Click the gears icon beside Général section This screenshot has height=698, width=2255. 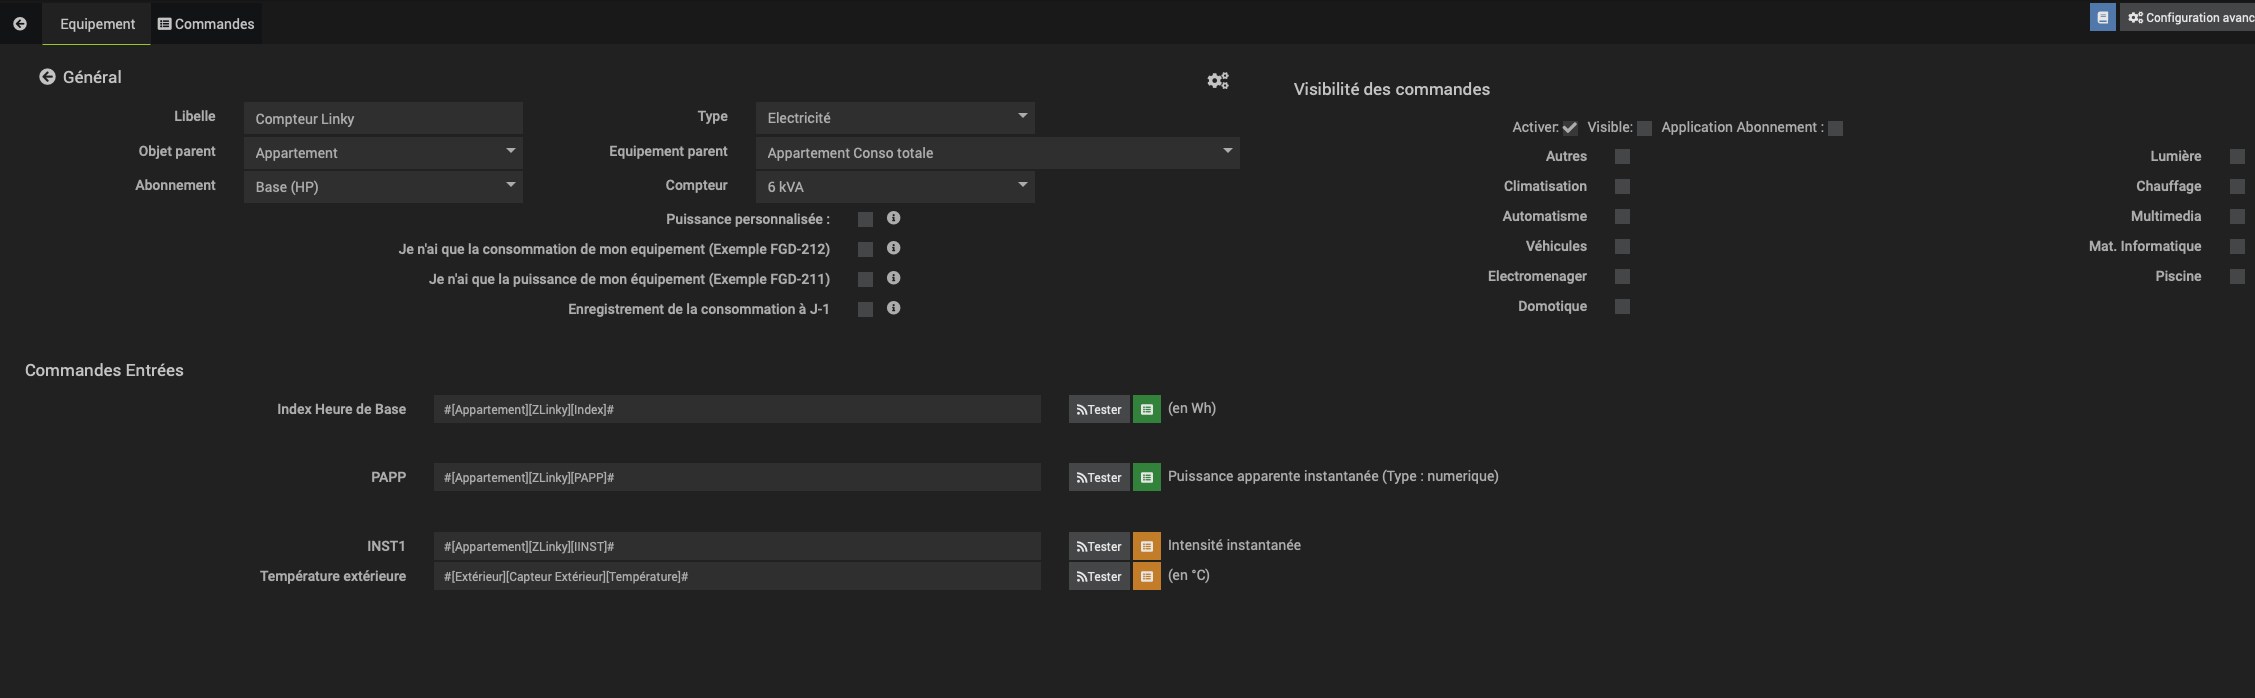click(1217, 81)
